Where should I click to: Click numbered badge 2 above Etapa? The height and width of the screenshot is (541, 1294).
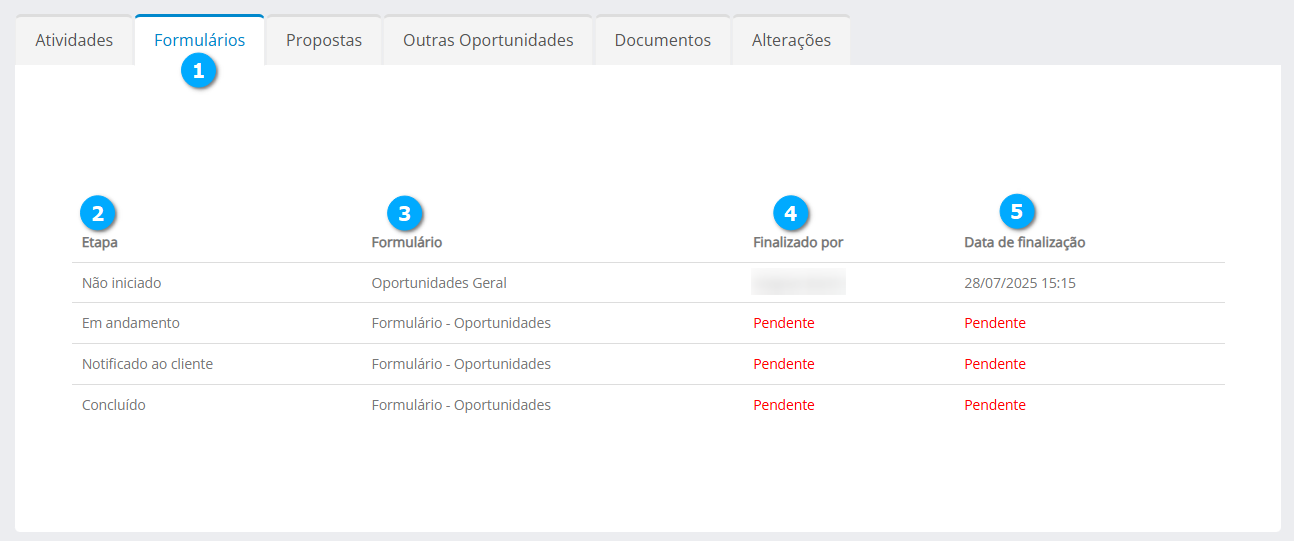click(x=98, y=212)
